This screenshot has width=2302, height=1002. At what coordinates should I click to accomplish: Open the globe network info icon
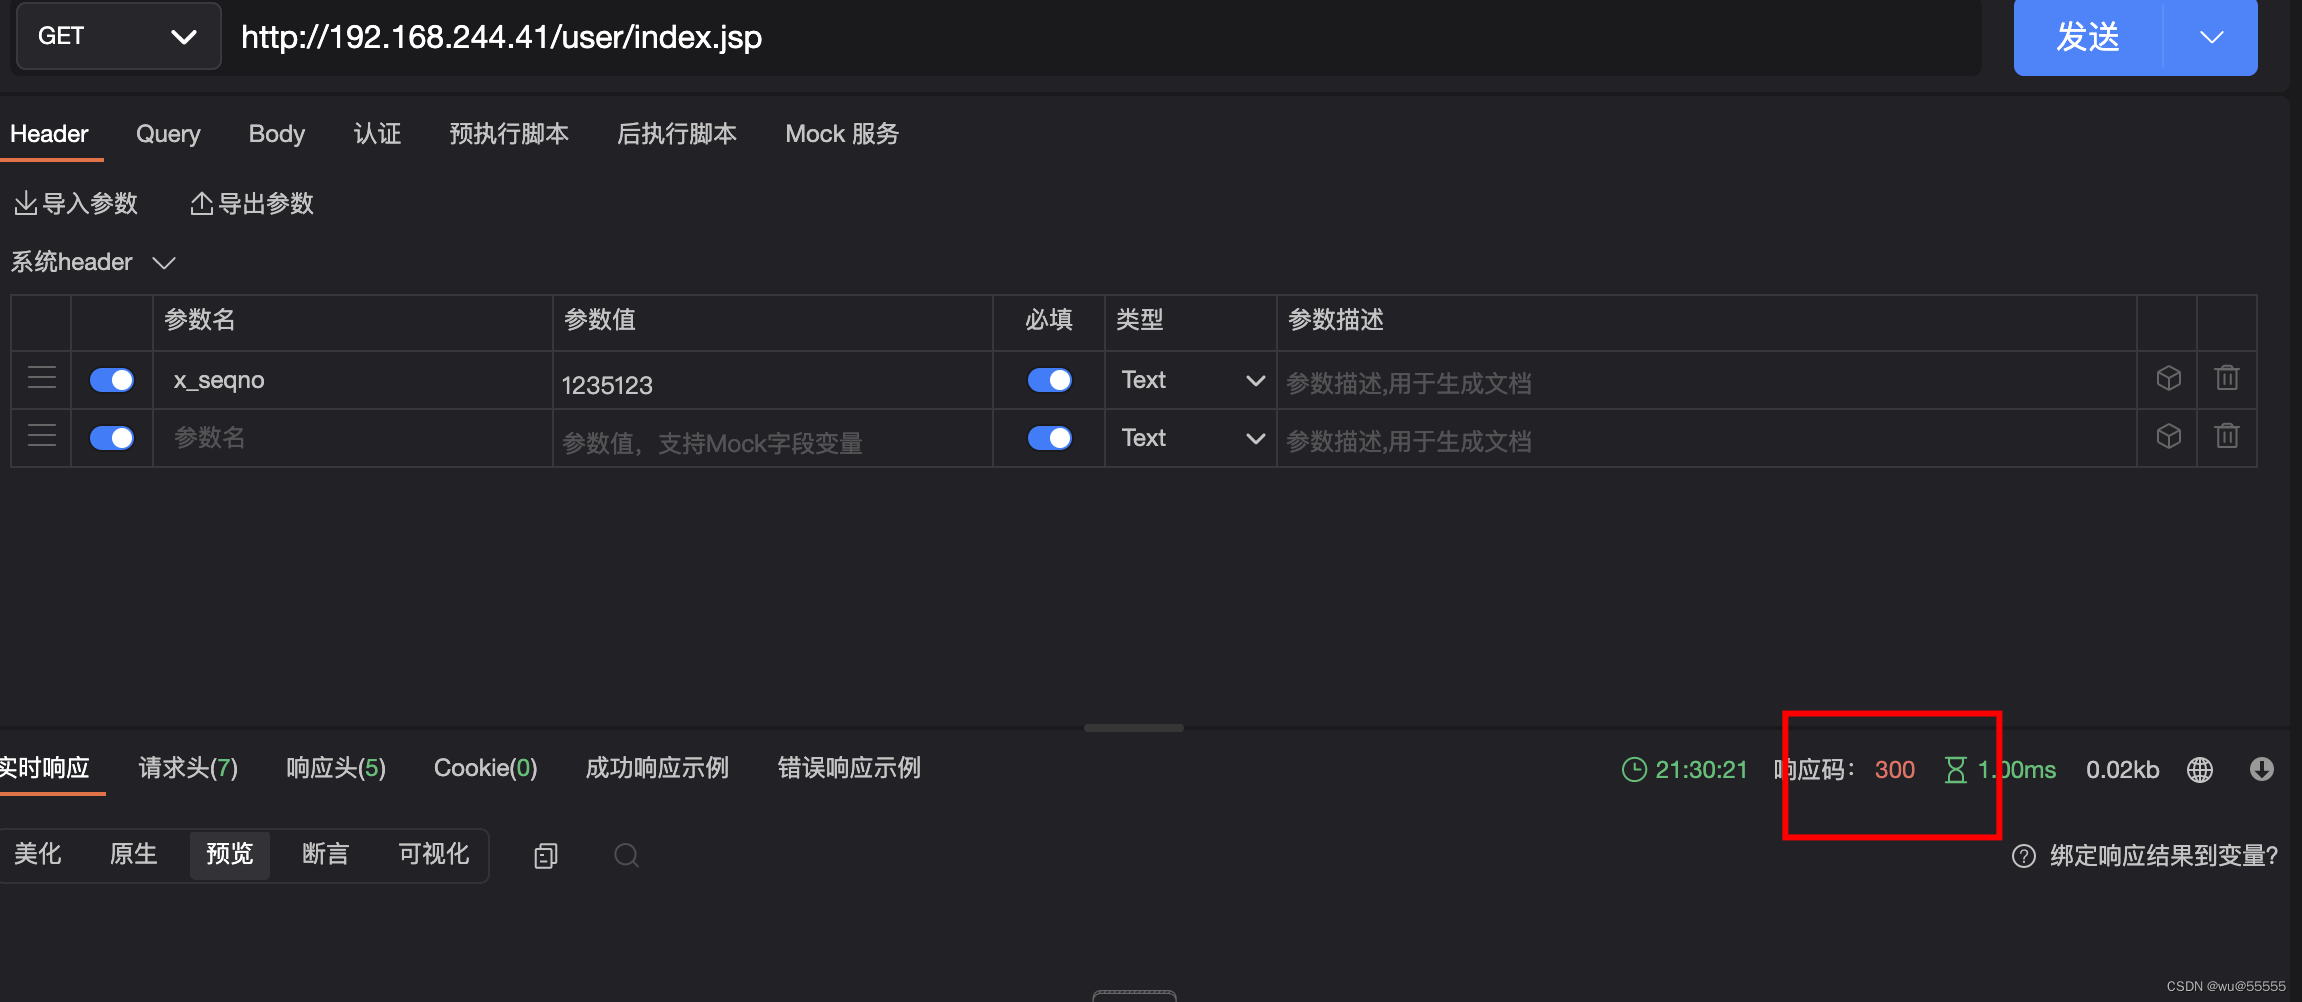click(2199, 769)
